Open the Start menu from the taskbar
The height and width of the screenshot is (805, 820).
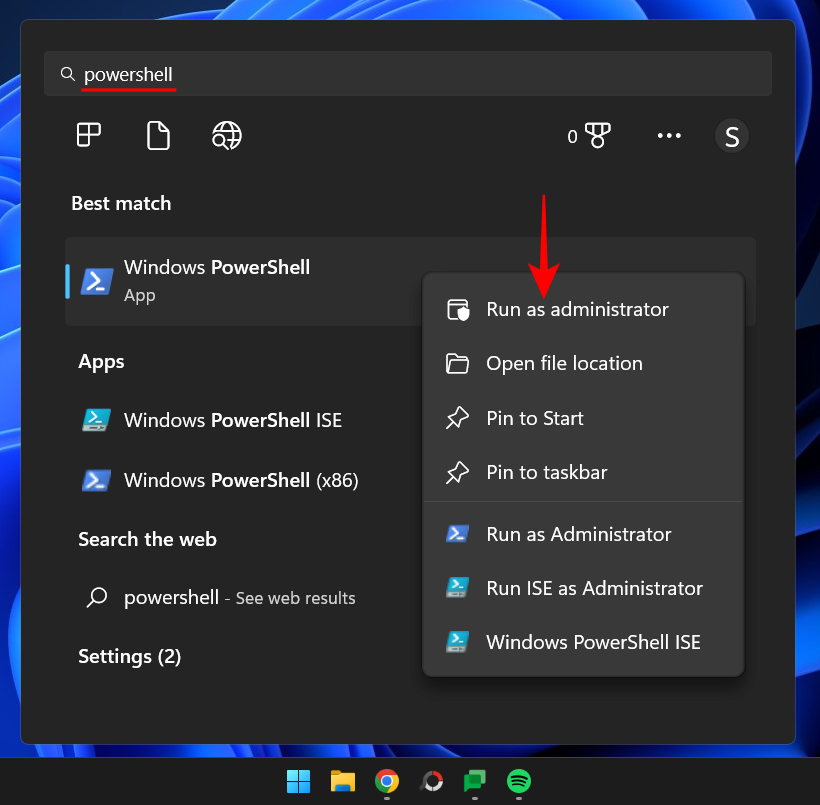point(298,781)
